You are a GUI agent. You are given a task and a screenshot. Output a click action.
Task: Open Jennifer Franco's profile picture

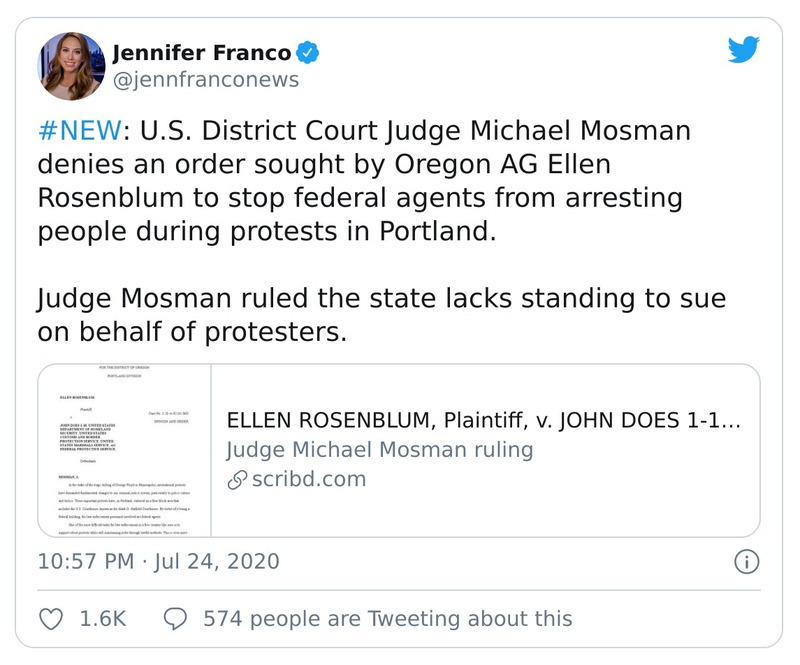click(x=71, y=66)
